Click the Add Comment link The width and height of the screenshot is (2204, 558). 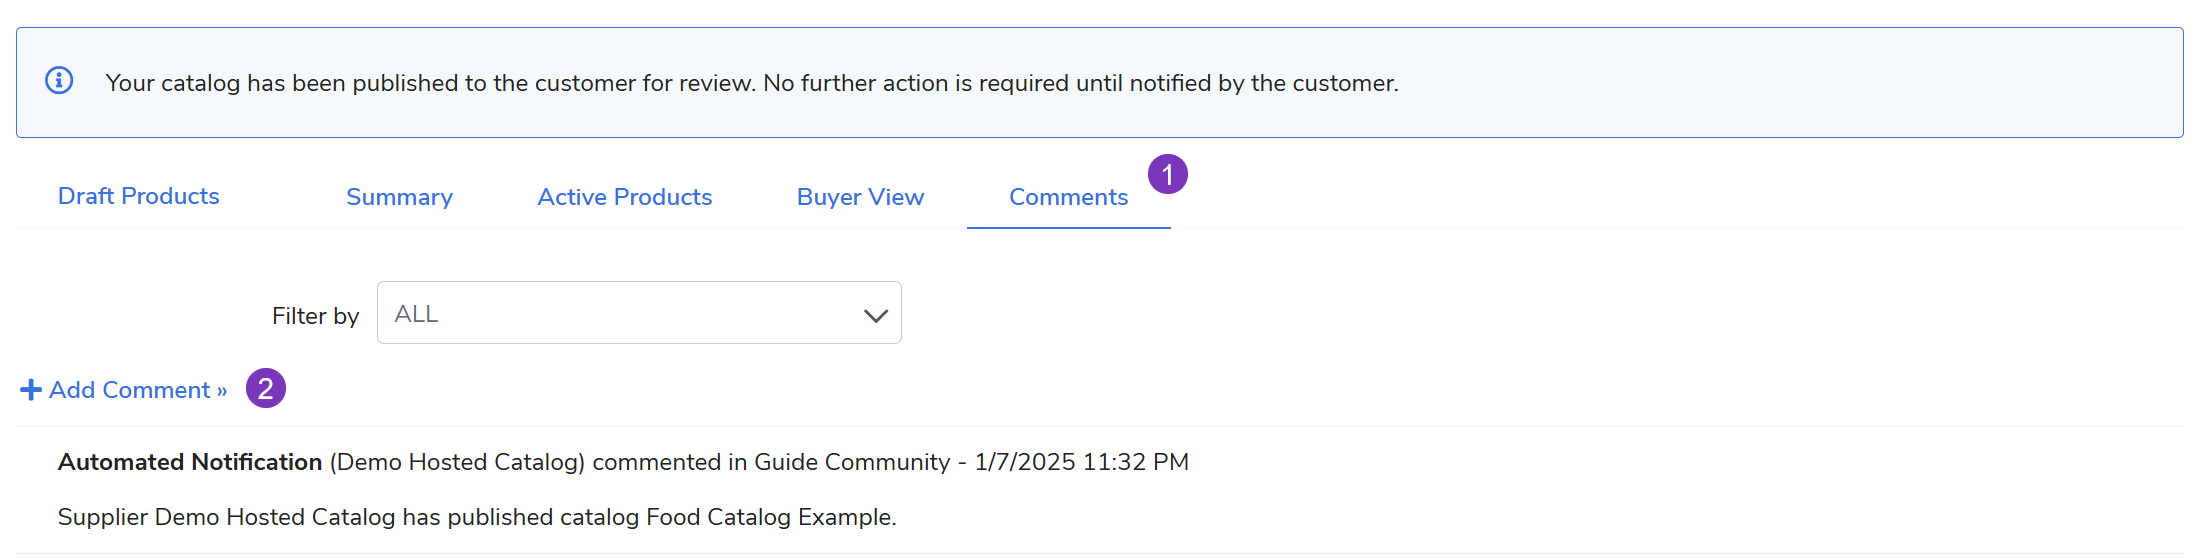(x=130, y=390)
